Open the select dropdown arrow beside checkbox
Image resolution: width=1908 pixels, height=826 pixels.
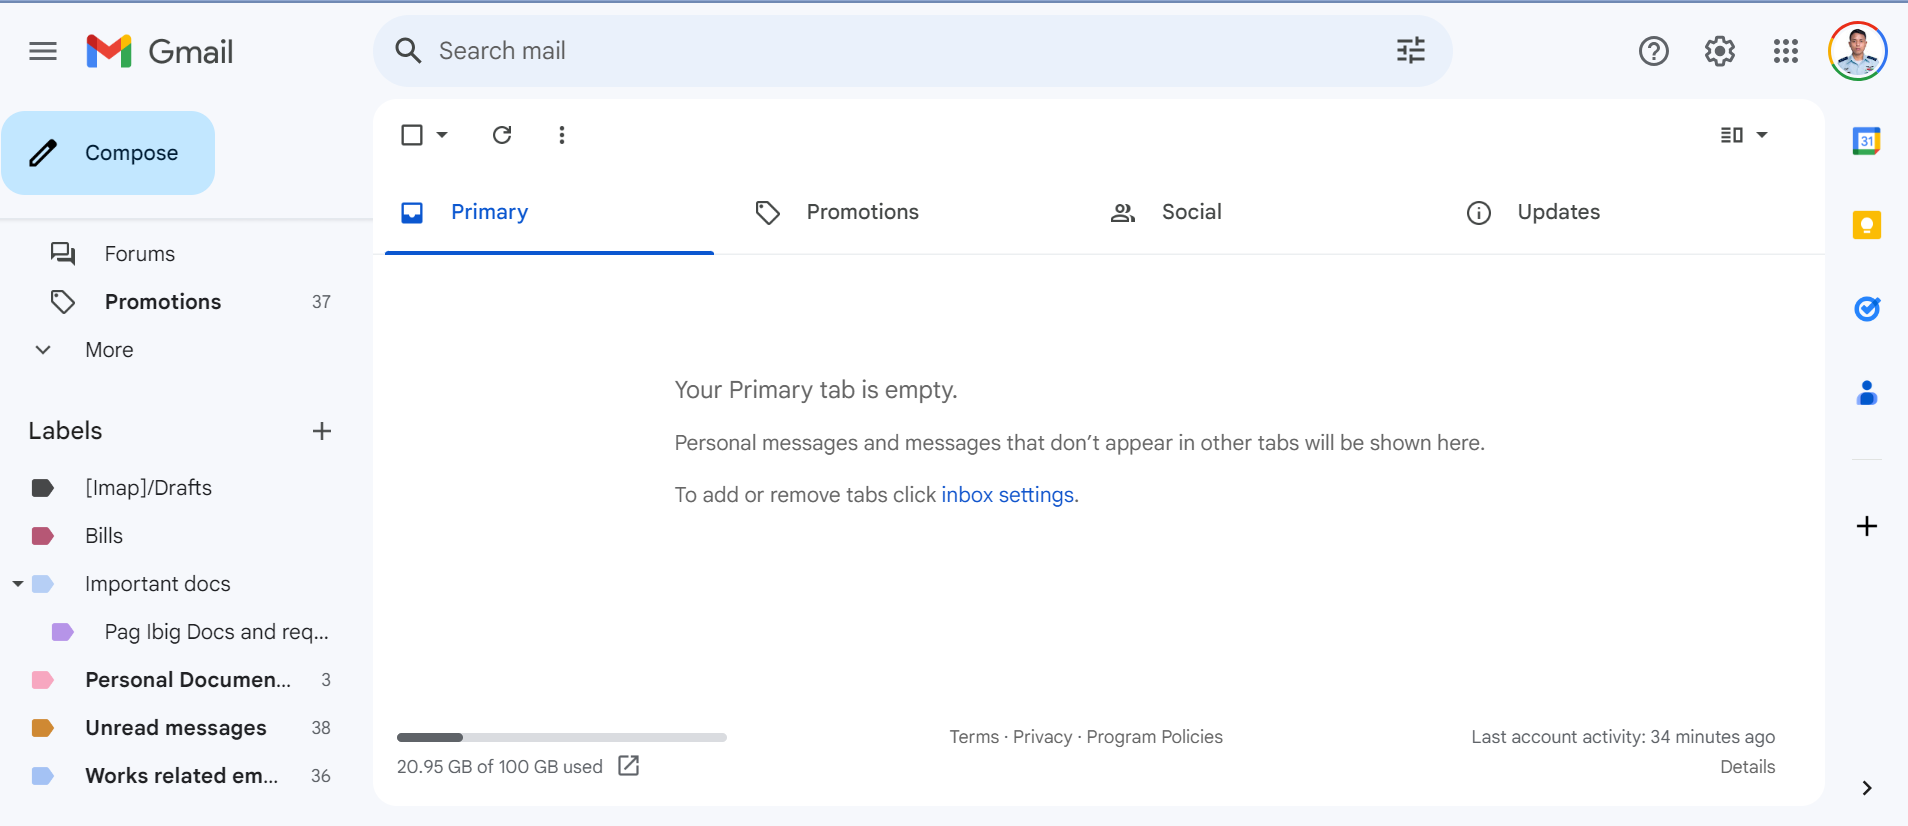pyautogui.click(x=442, y=135)
